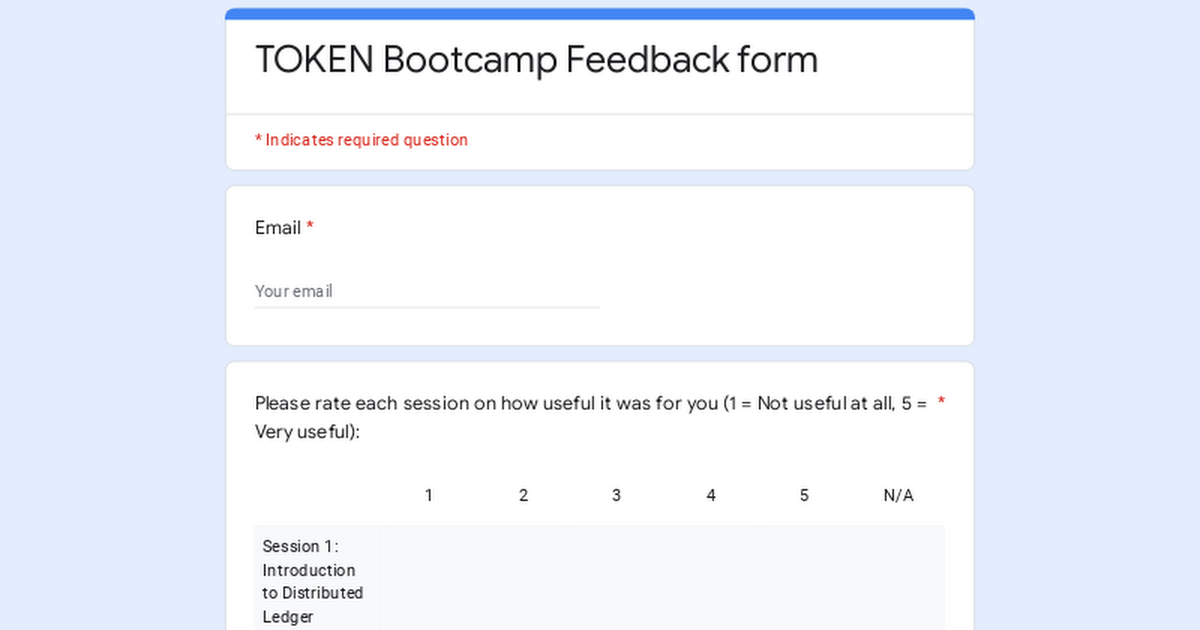Image resolution: width=1200 pixels, height=630 pixels.
Task: Click the Session 1 Introduction row label
Action: coord(313,582)
